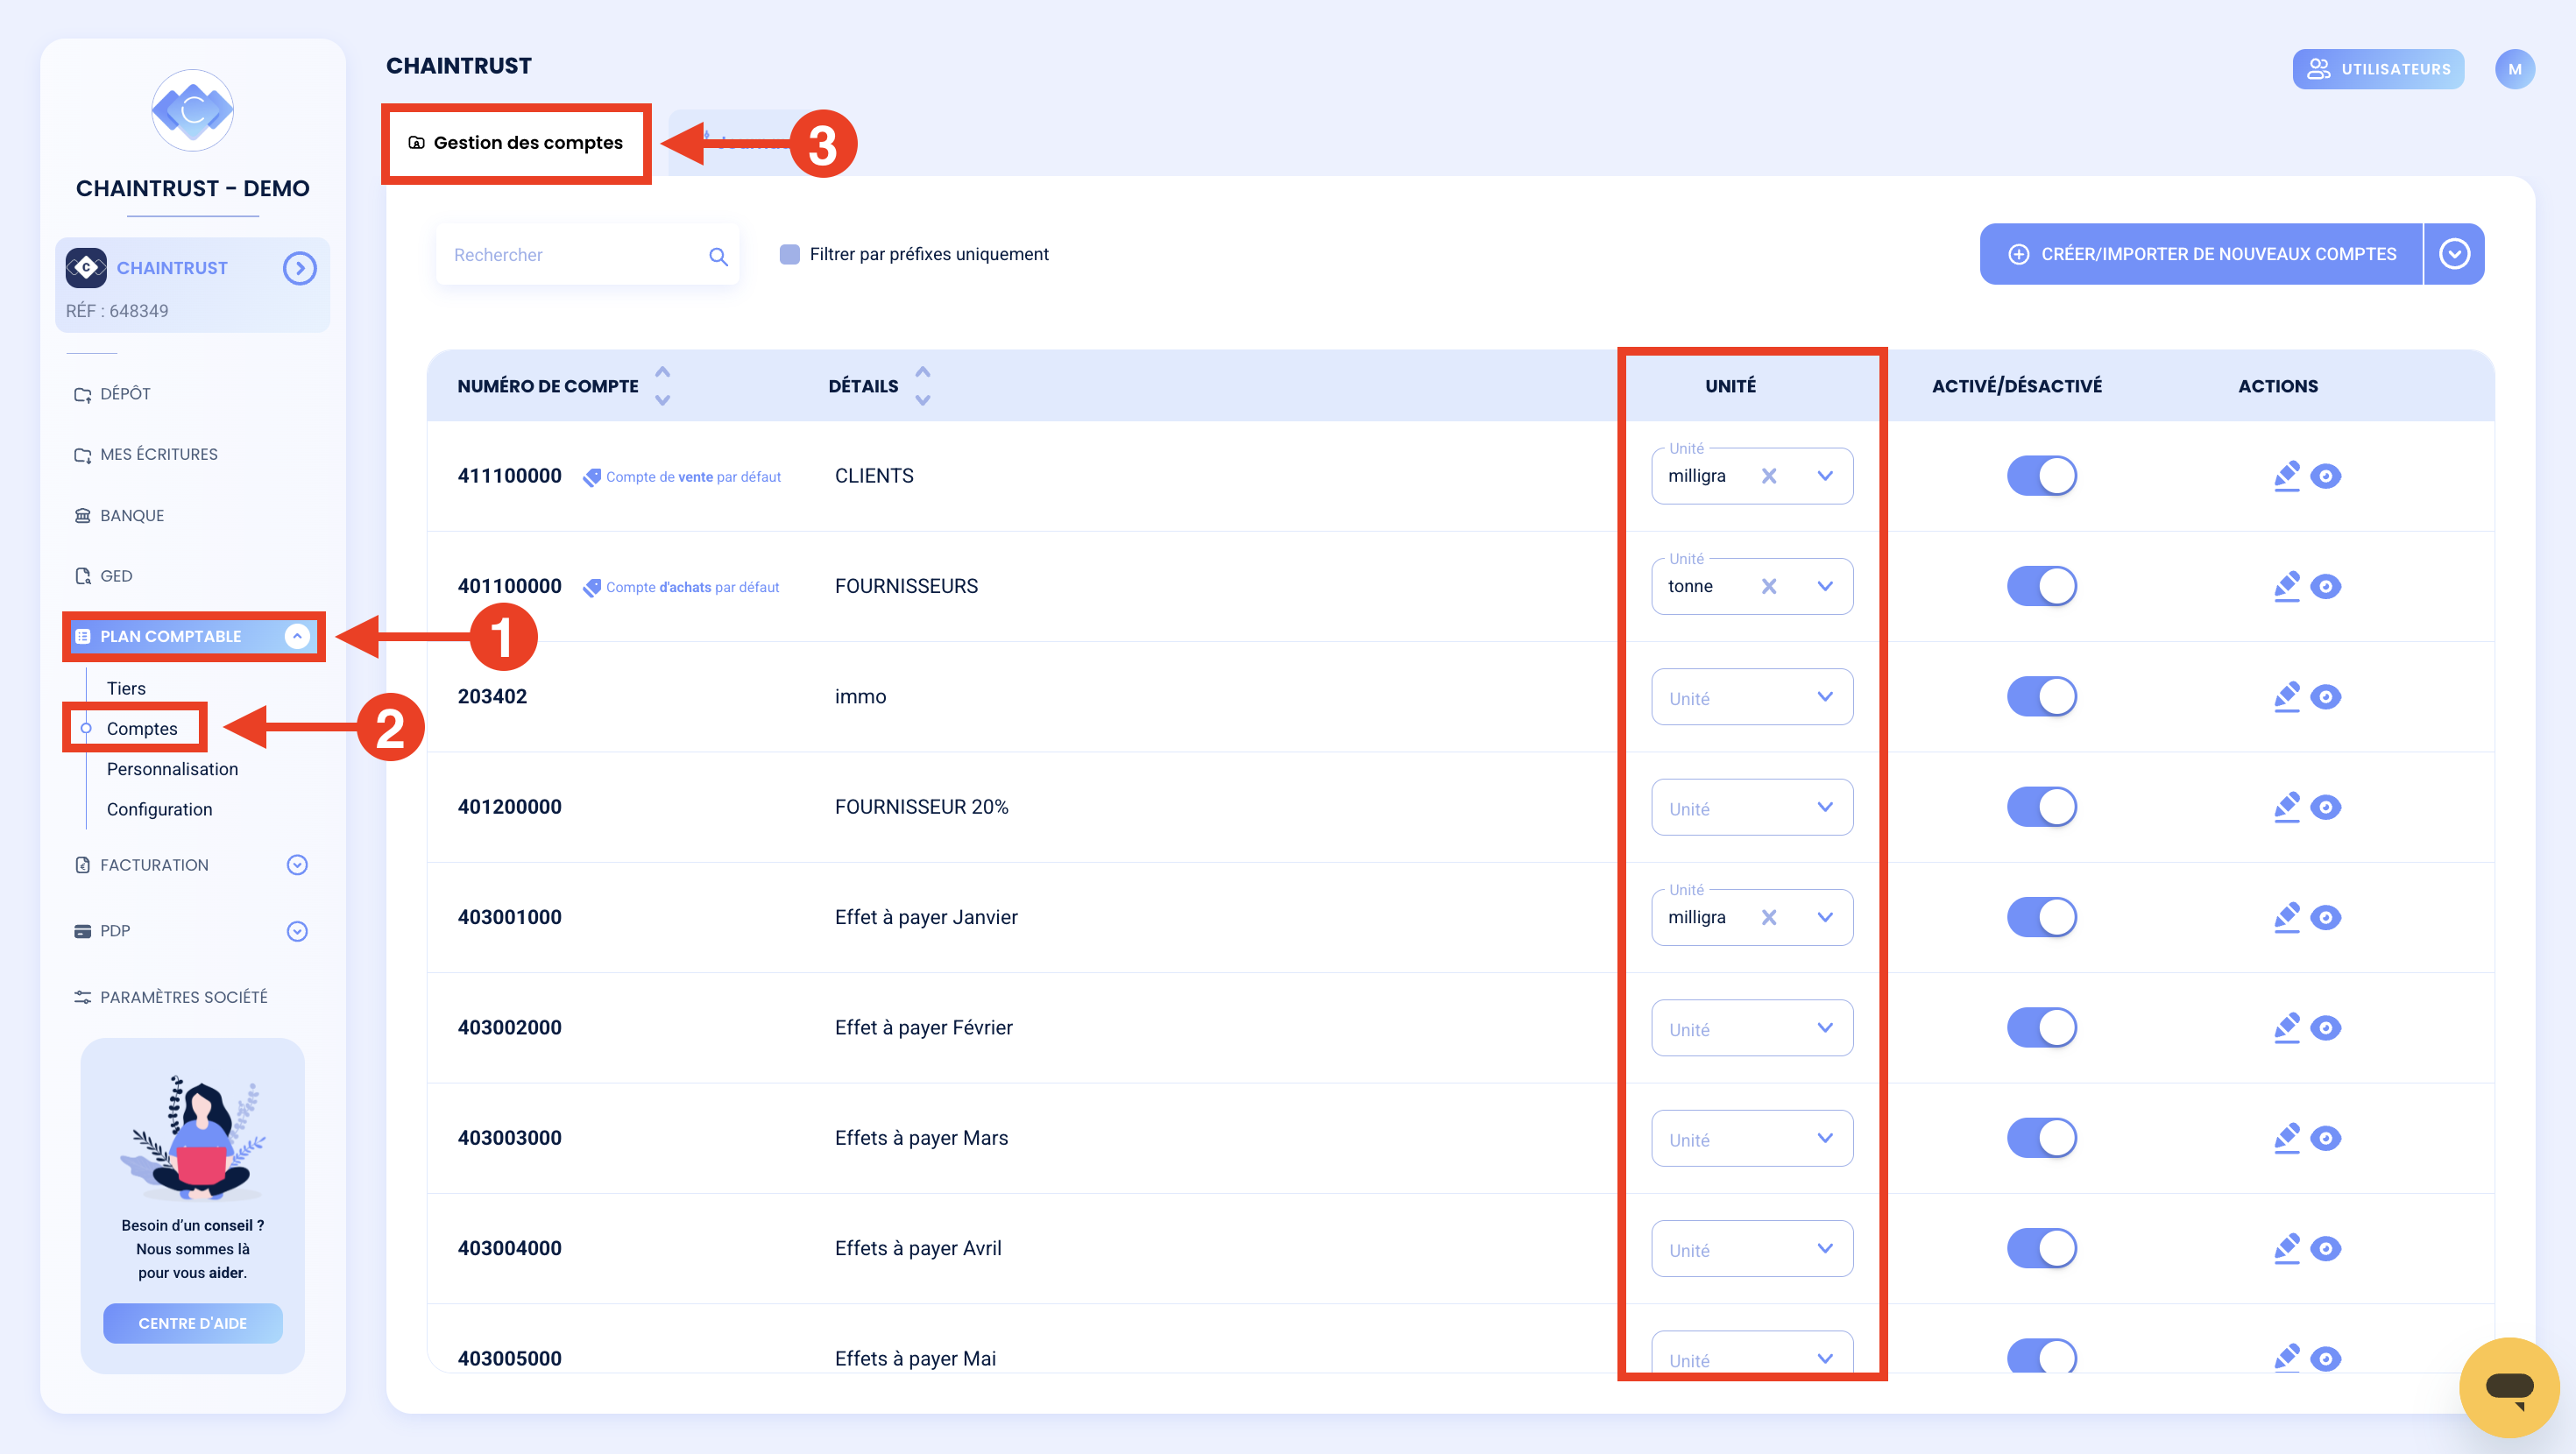Viewport: 2576px width, 1454px height.
Task: Toggle activation of account 401200000
Action: 2041,807
